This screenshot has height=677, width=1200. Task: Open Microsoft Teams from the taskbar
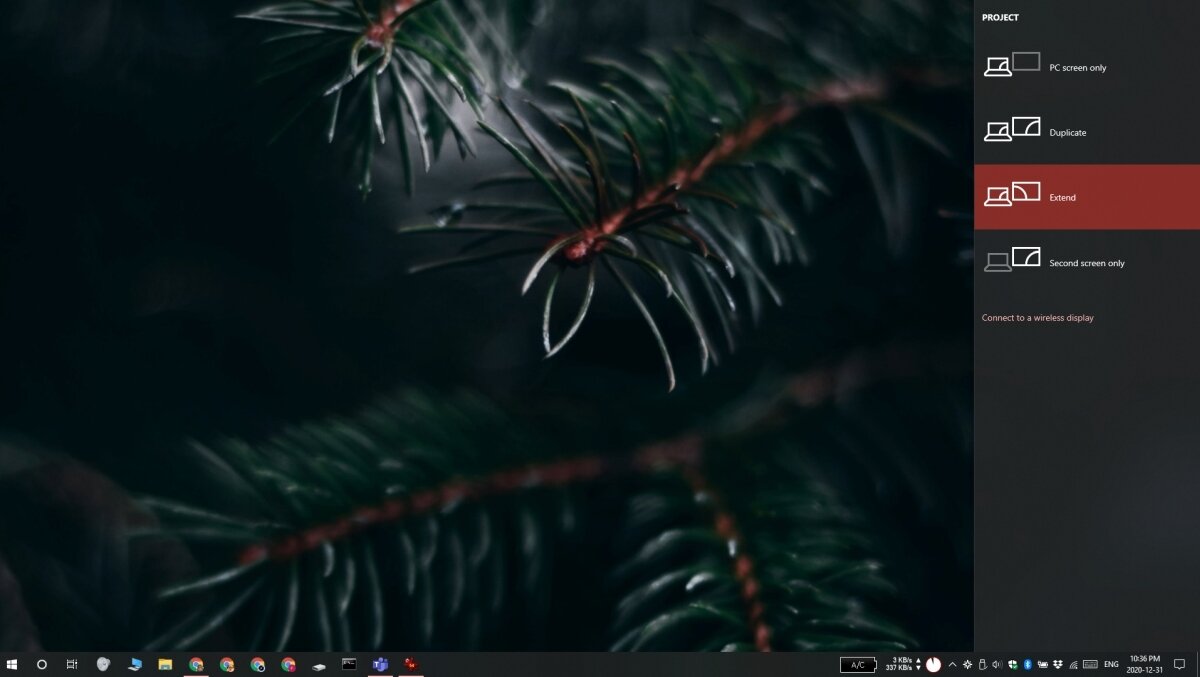[380, 663]
